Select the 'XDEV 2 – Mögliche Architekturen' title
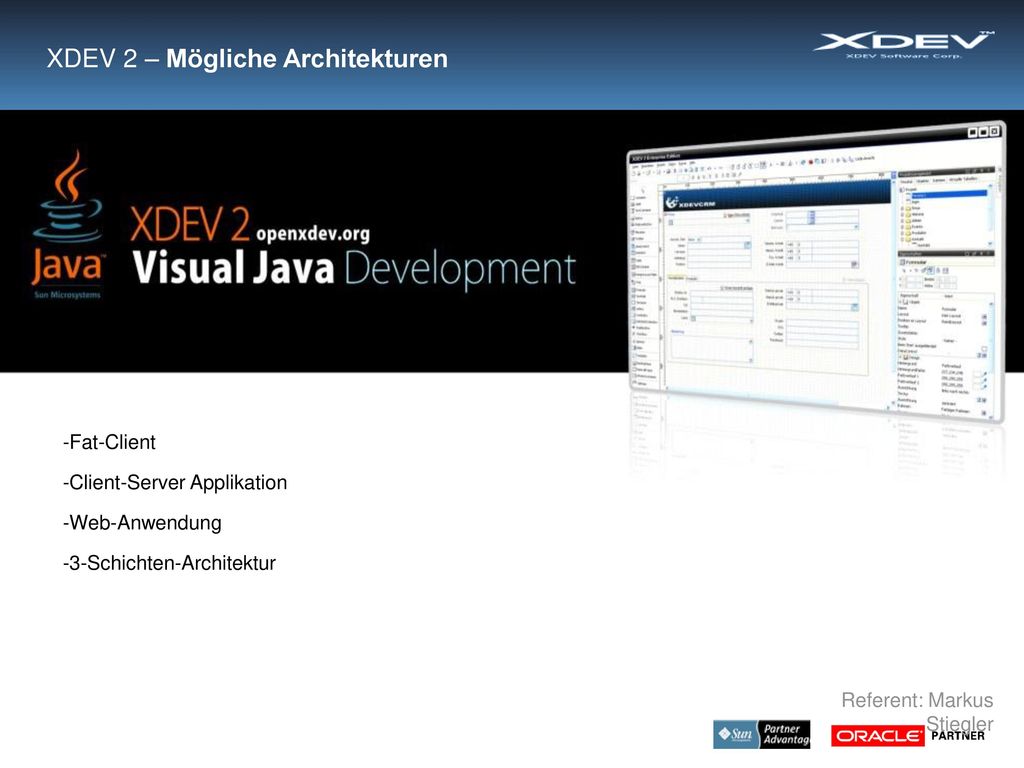Image resolution: width=1024 pixels, height=768 pixels. 247,59
